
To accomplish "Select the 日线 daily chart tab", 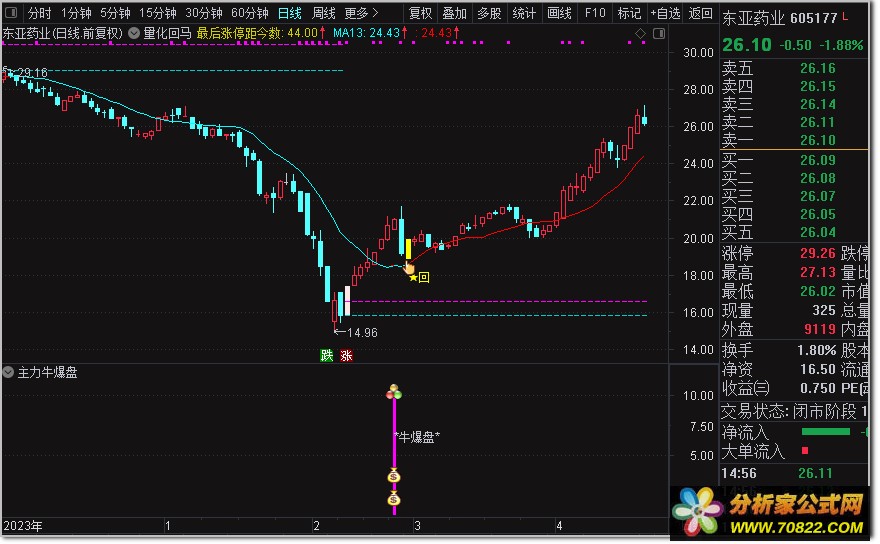I will click(290, 13).
